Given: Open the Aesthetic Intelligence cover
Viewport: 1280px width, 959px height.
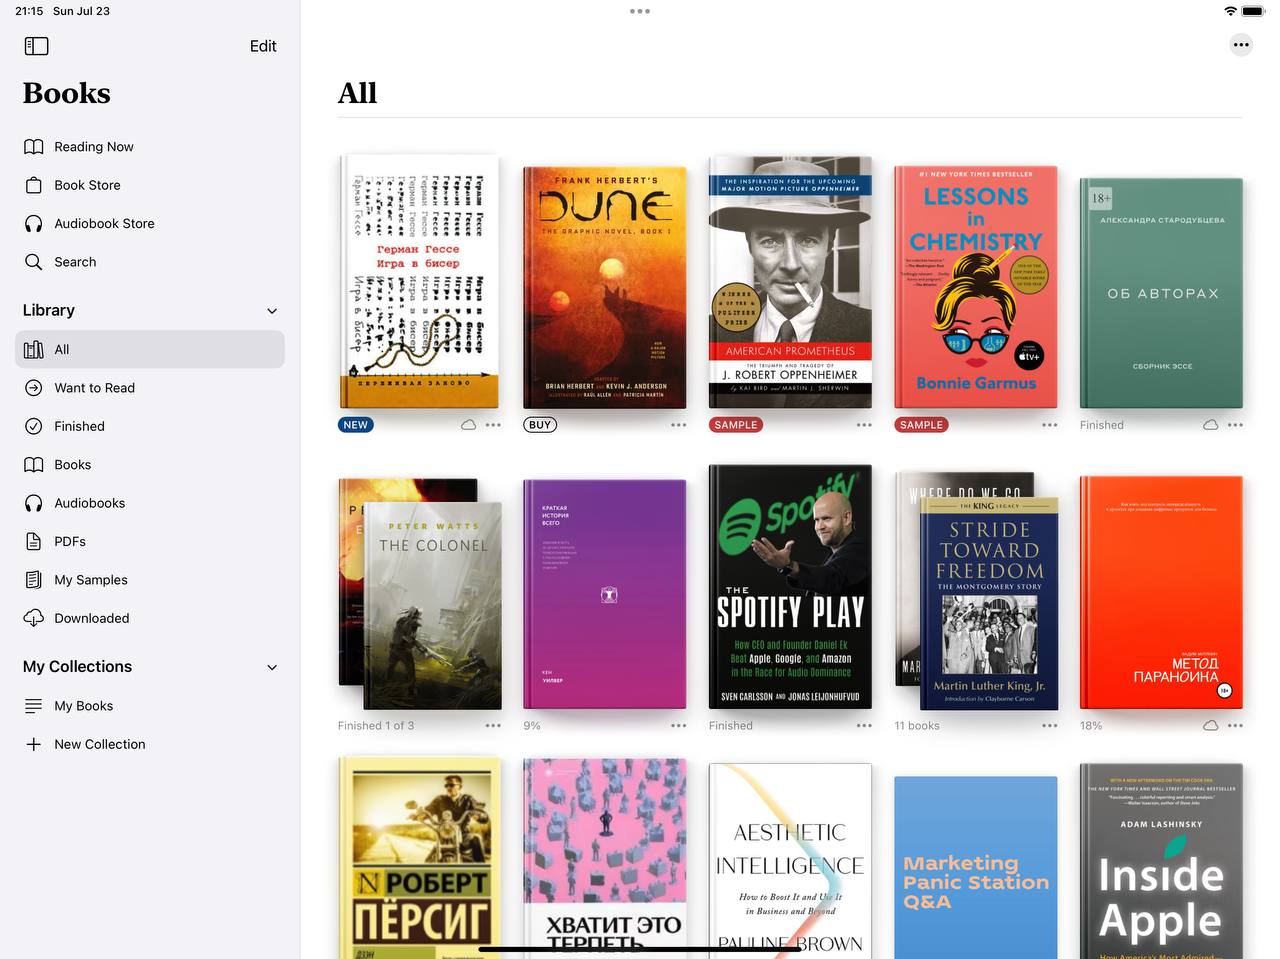Looking at the screenshot, I should click(x=790, y=861).
